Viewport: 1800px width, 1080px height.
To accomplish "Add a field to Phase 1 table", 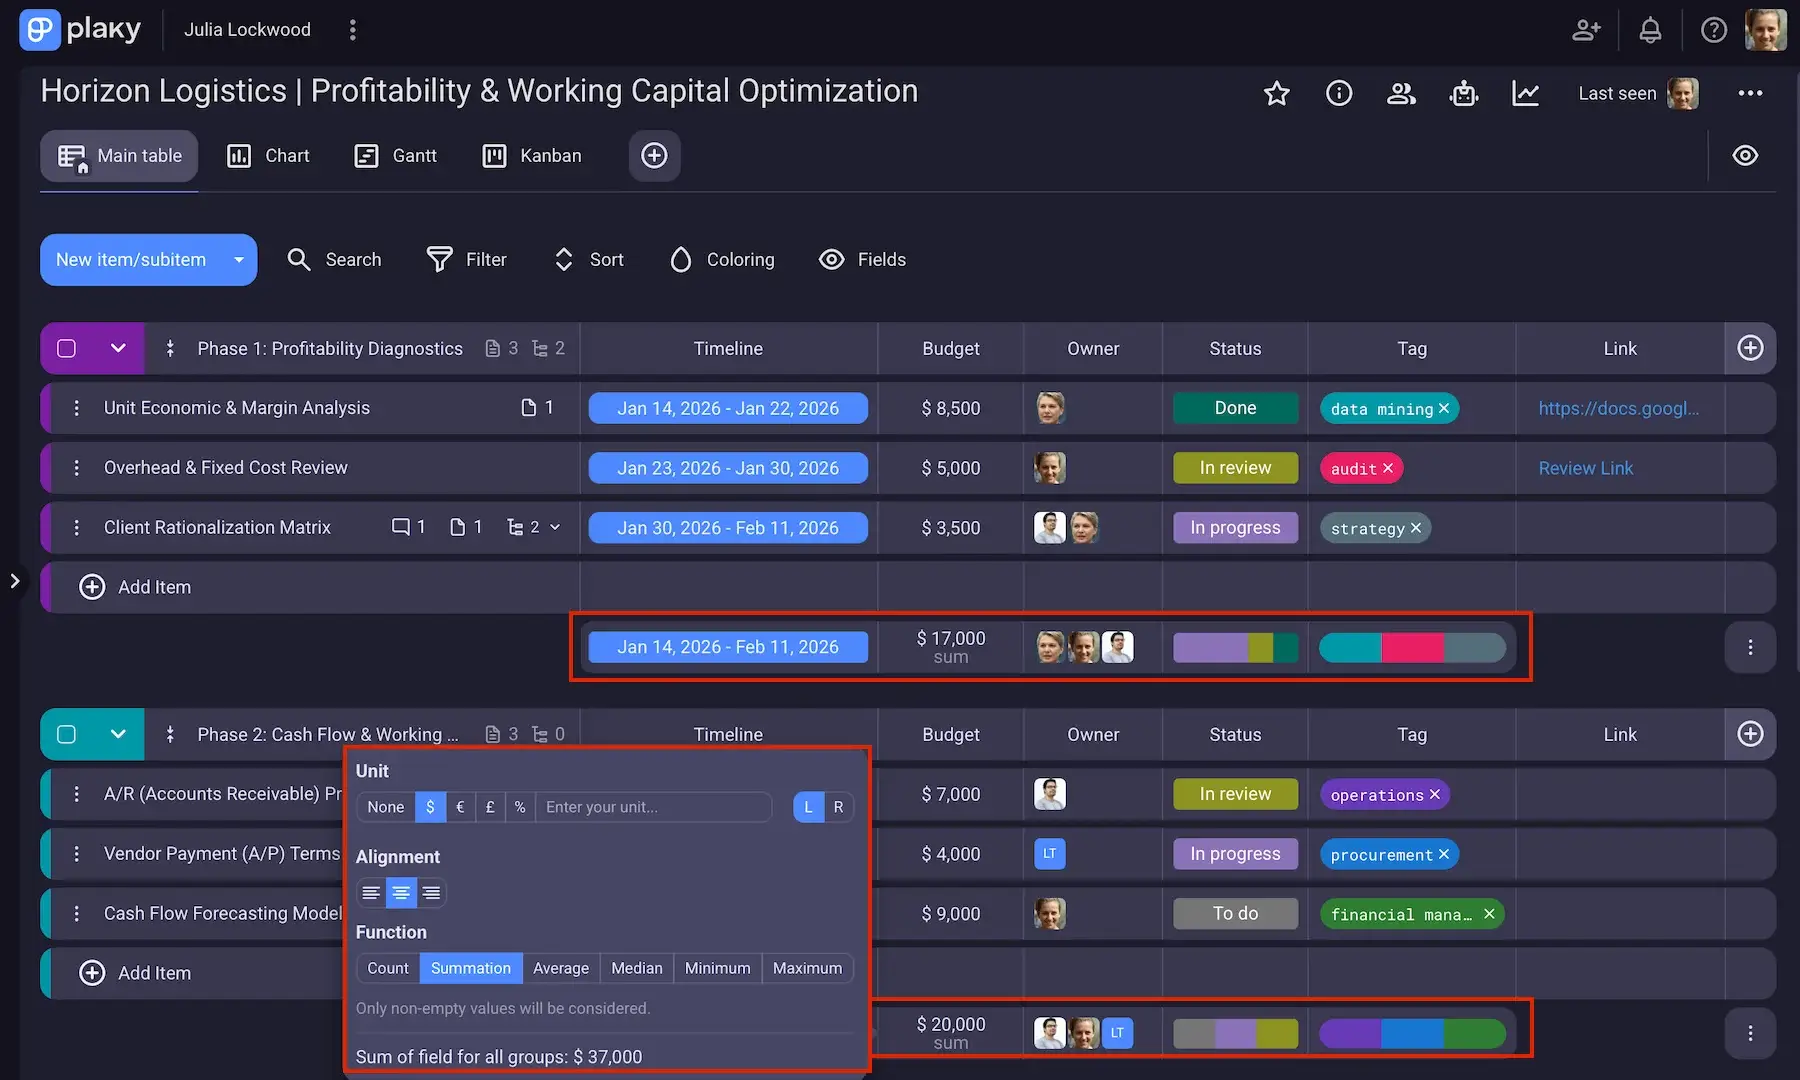I will (x=1750, y=348).
